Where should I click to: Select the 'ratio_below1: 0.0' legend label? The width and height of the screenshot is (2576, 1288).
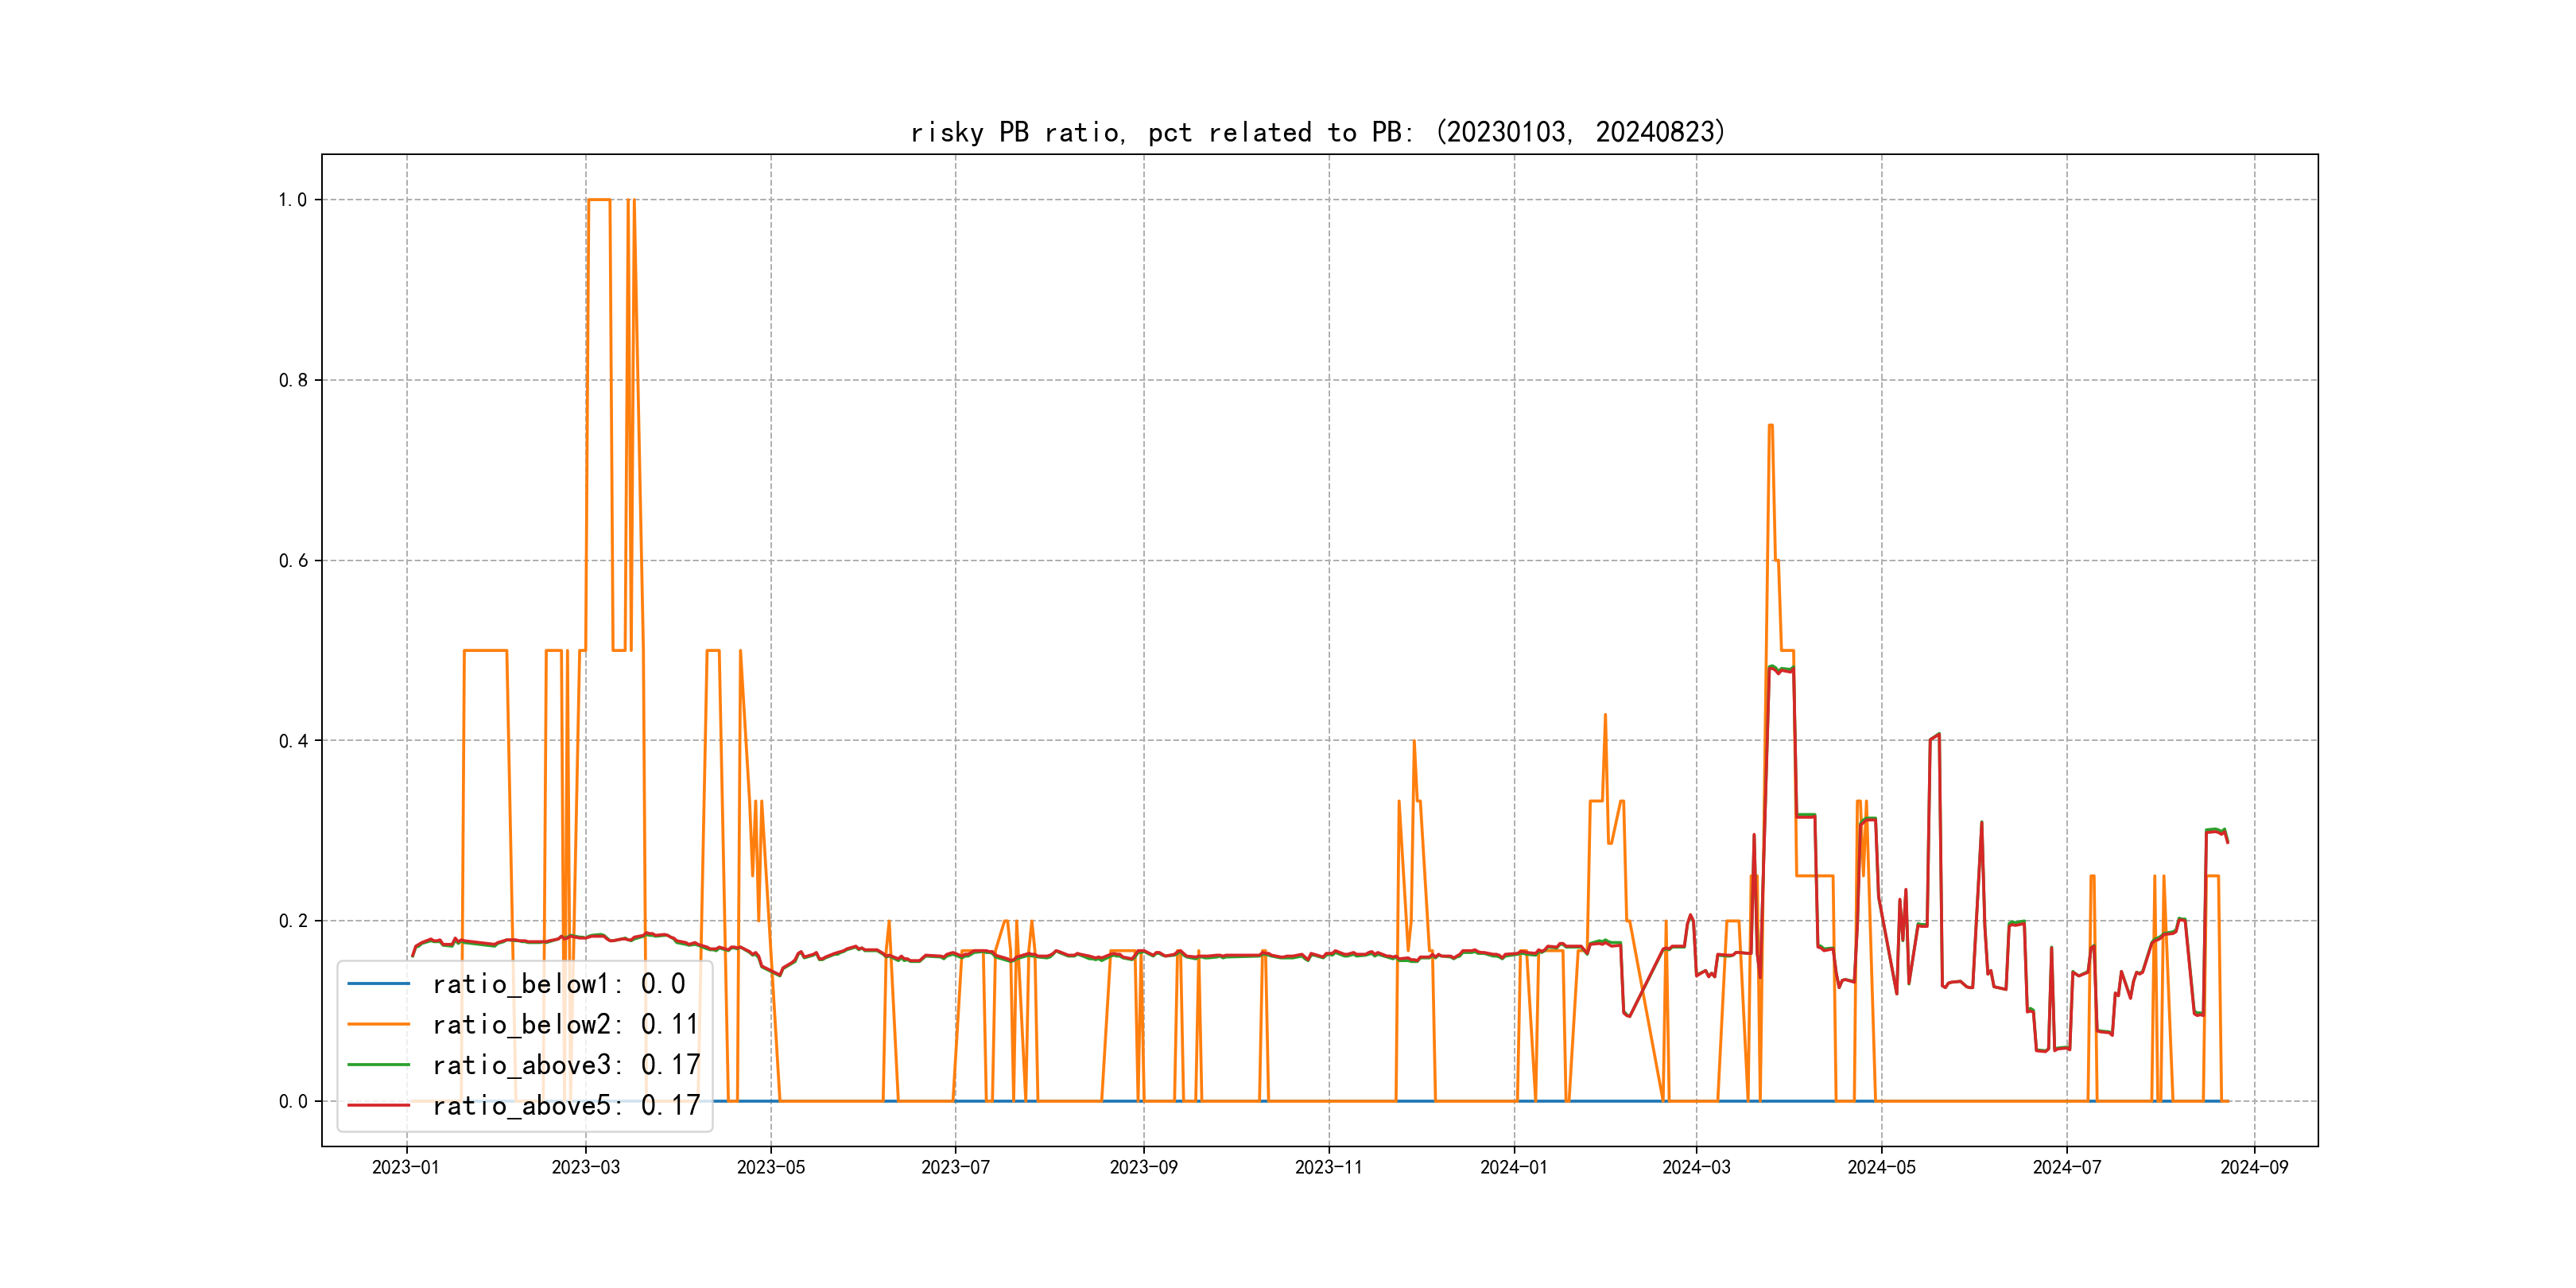click(x=558, y=984)
